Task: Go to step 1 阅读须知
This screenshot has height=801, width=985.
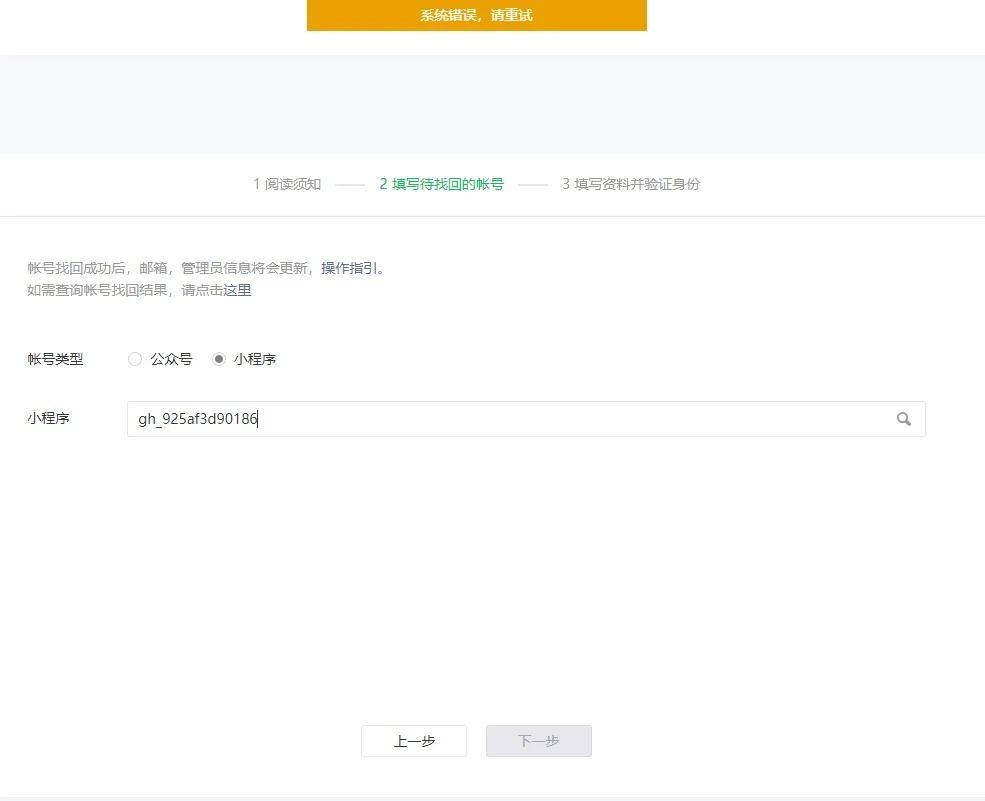Action: click(287, 184)
